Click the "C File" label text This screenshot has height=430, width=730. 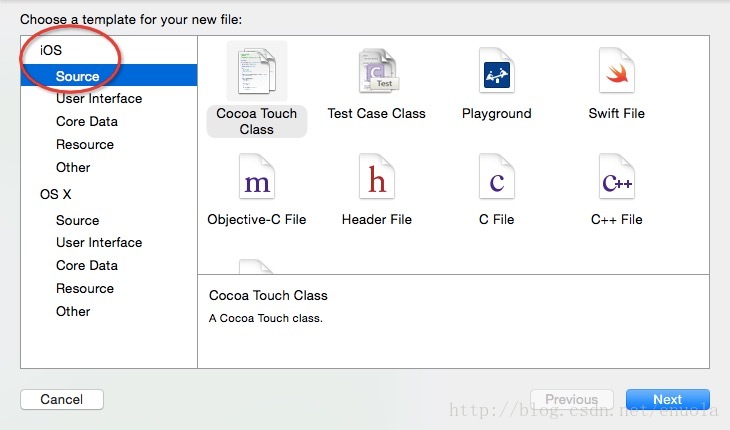[497, 219]
